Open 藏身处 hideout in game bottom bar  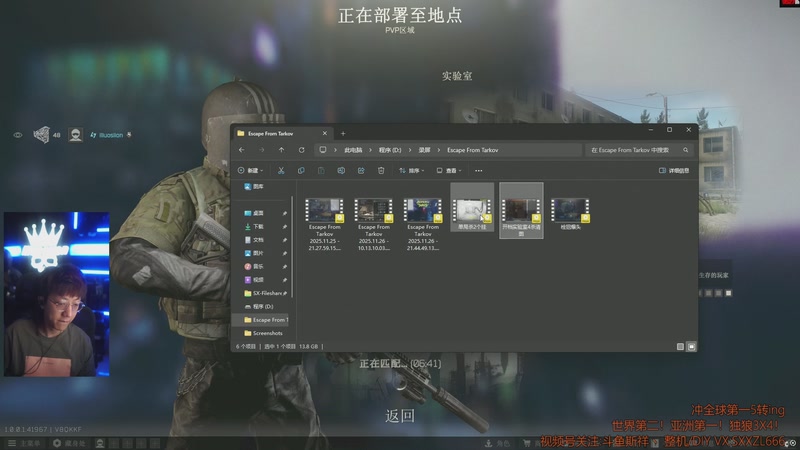click(69, 443)
